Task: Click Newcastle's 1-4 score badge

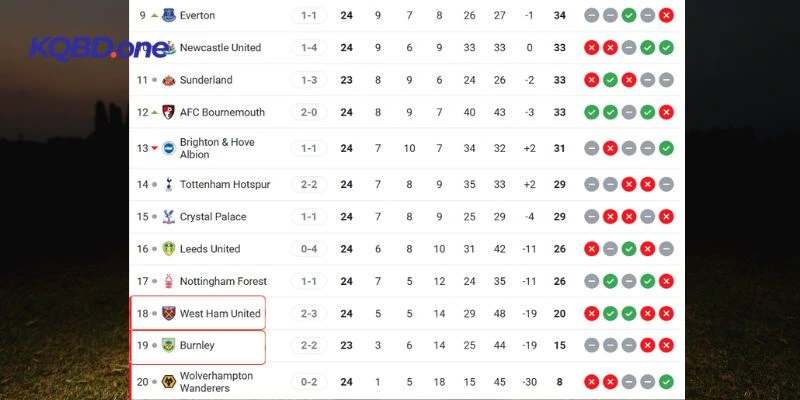Action: tap(307, 48)
